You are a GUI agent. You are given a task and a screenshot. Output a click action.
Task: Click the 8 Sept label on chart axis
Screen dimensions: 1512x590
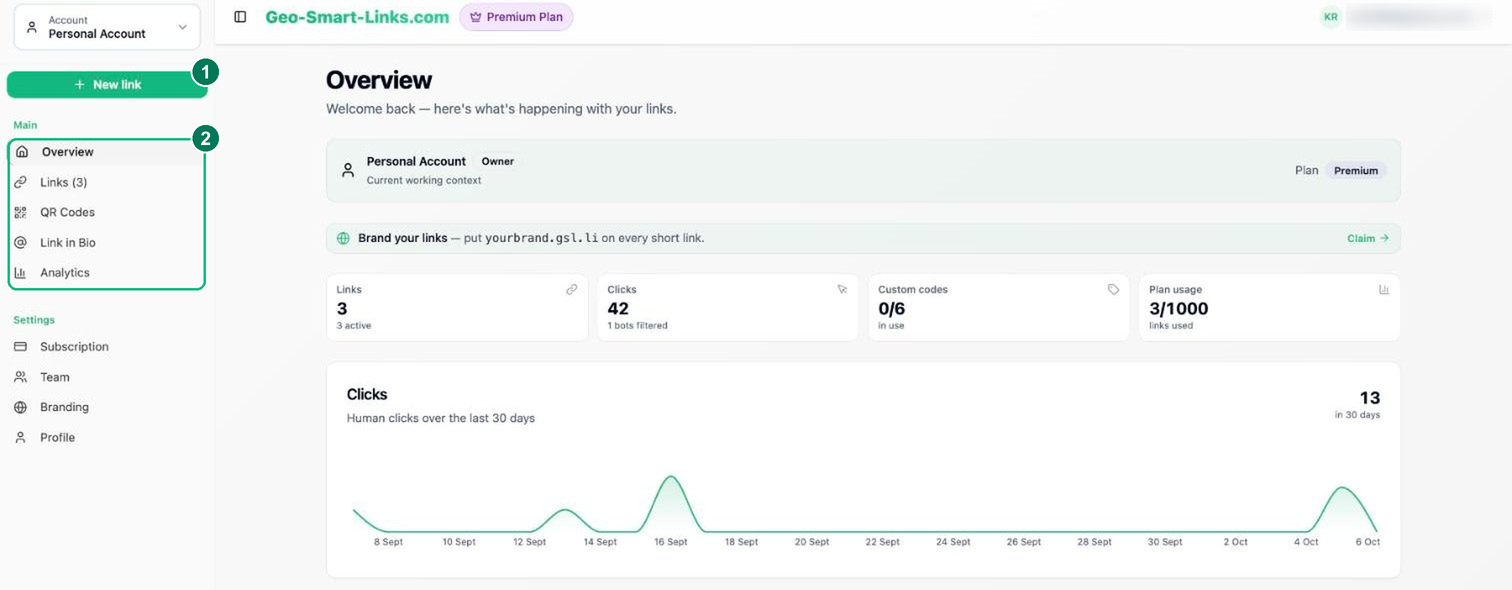pyautogui.click(x=388, y=542)
